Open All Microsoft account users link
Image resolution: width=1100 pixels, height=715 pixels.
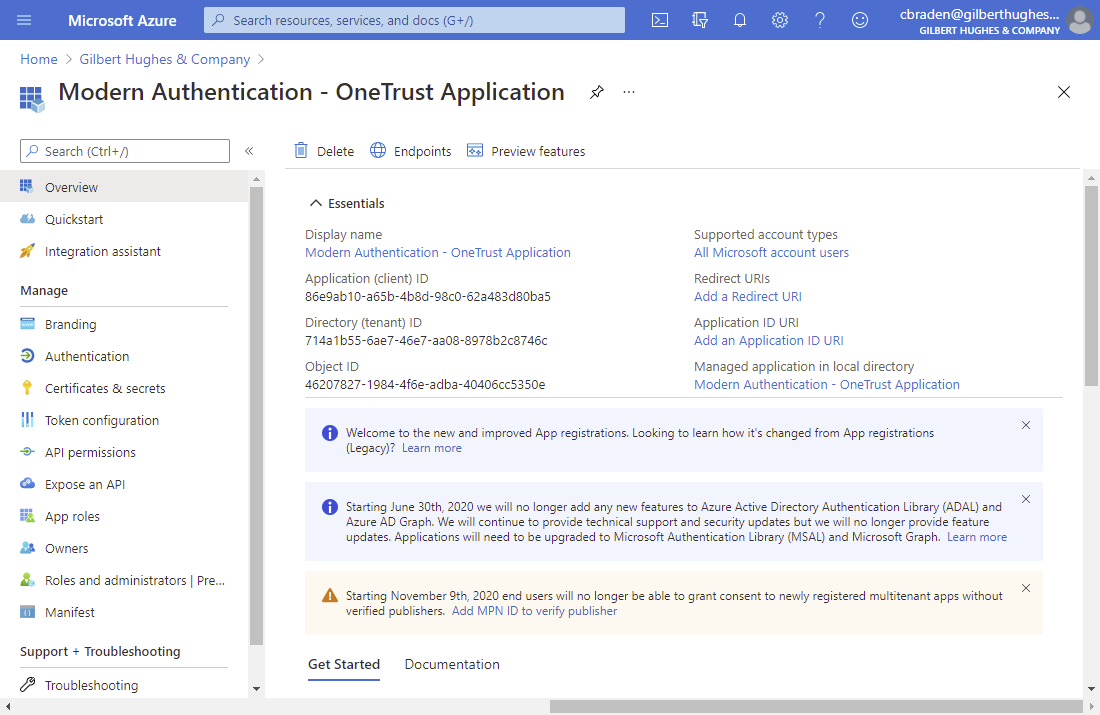pos(771,253)
